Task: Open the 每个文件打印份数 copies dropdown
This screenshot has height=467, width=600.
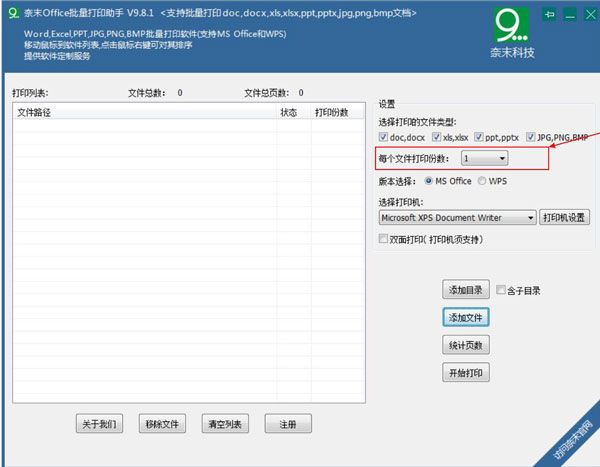Action: click(x=485, y=158)
